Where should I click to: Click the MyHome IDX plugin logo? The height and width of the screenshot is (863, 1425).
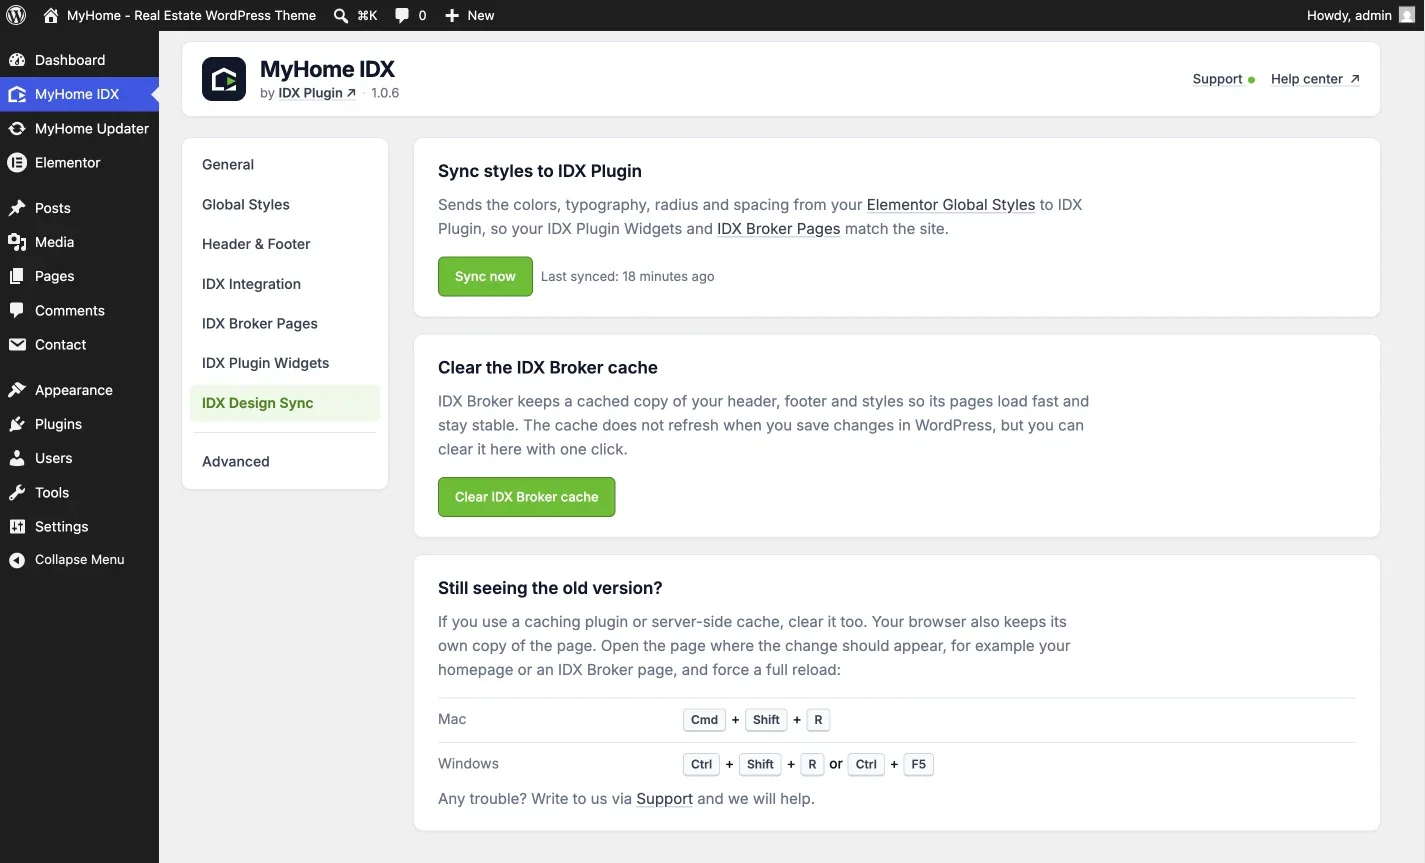click(224, 79)
